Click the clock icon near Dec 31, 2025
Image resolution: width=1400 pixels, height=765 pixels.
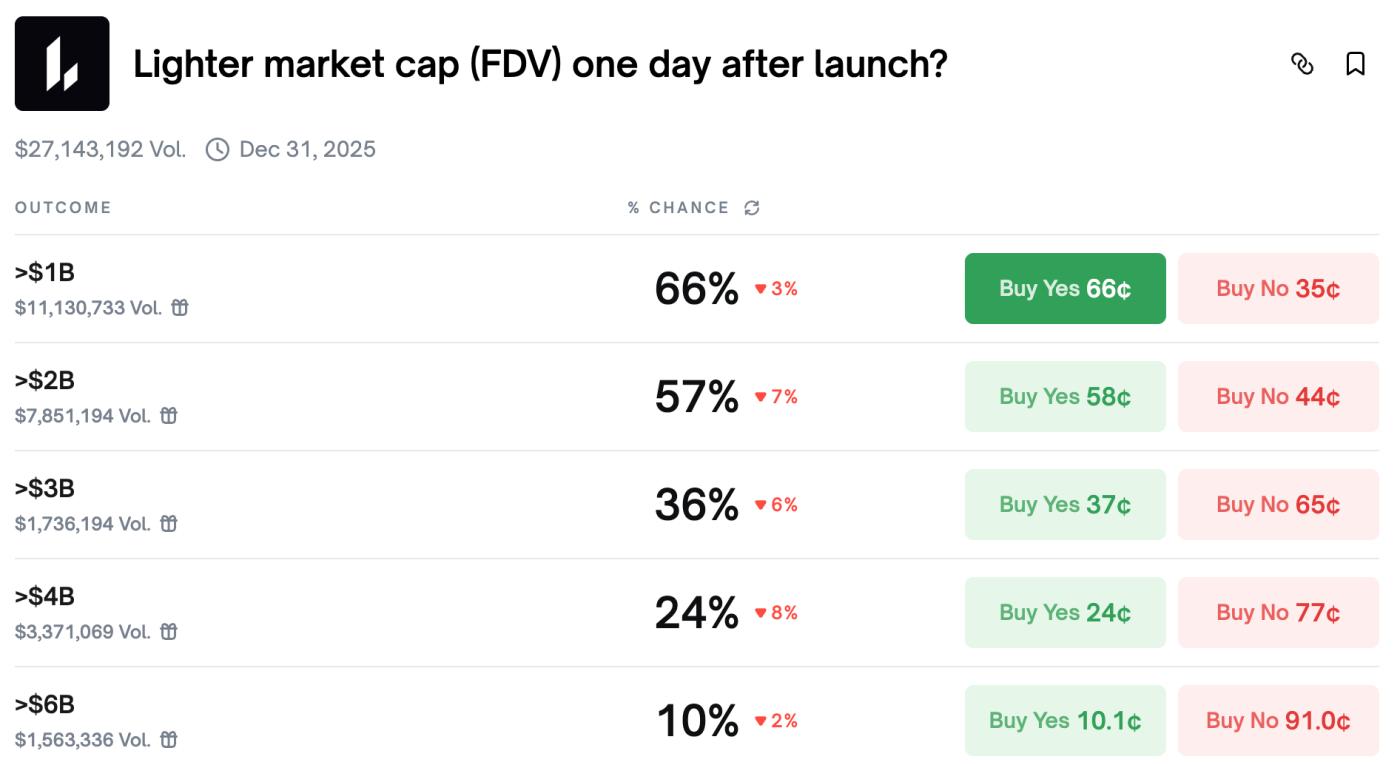pos(217,150)
